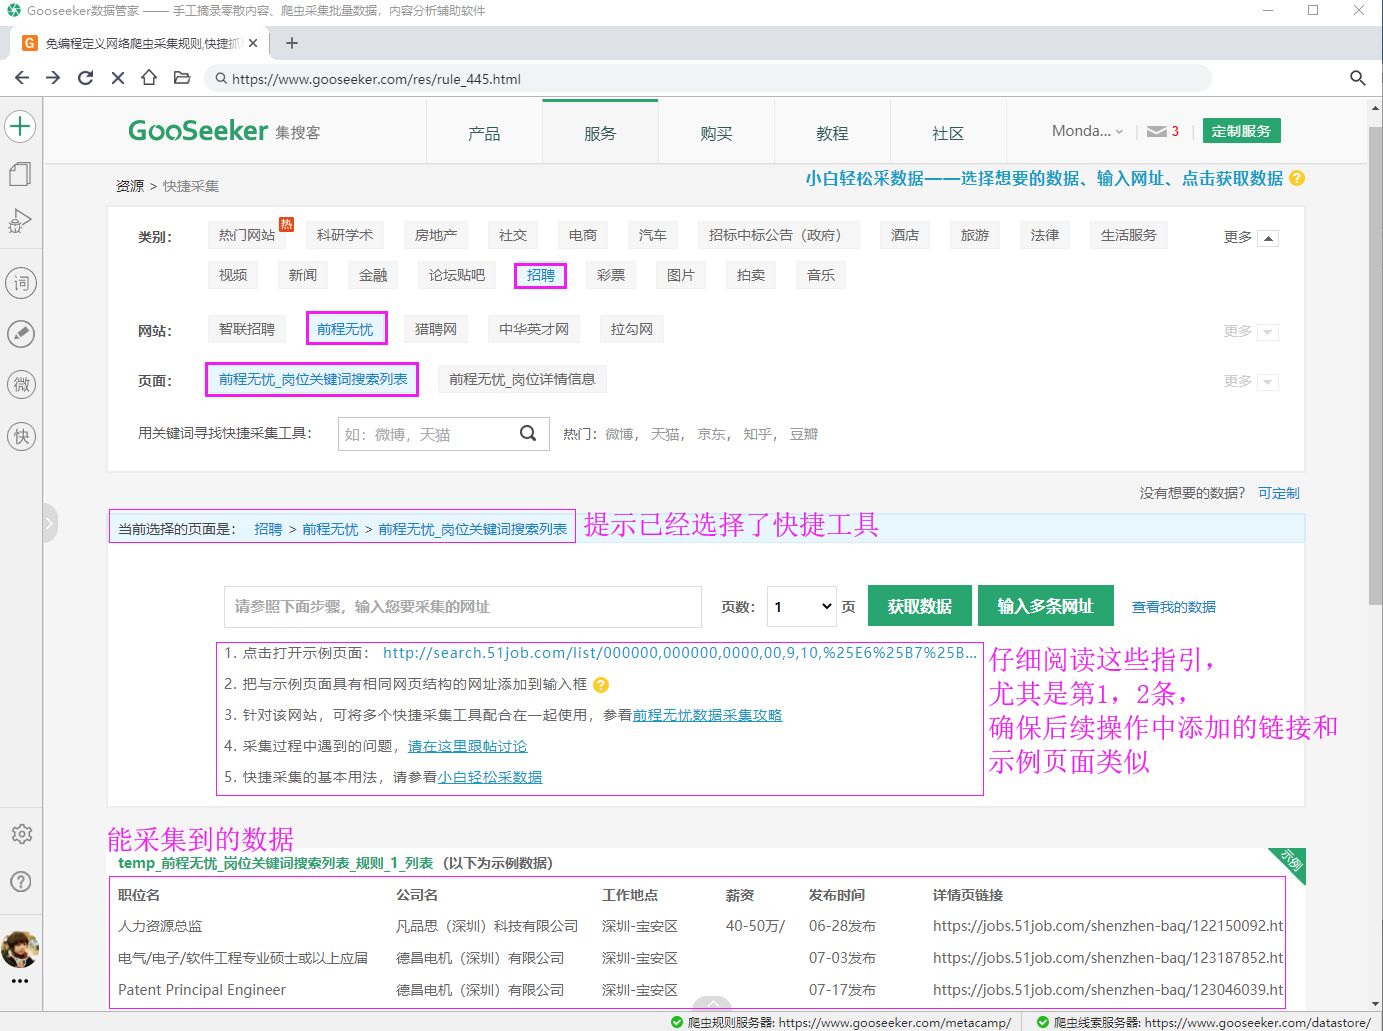This screenshot has height=1031, width=1383.
Task: Select the 电商 category
Action: click(583, 235)
